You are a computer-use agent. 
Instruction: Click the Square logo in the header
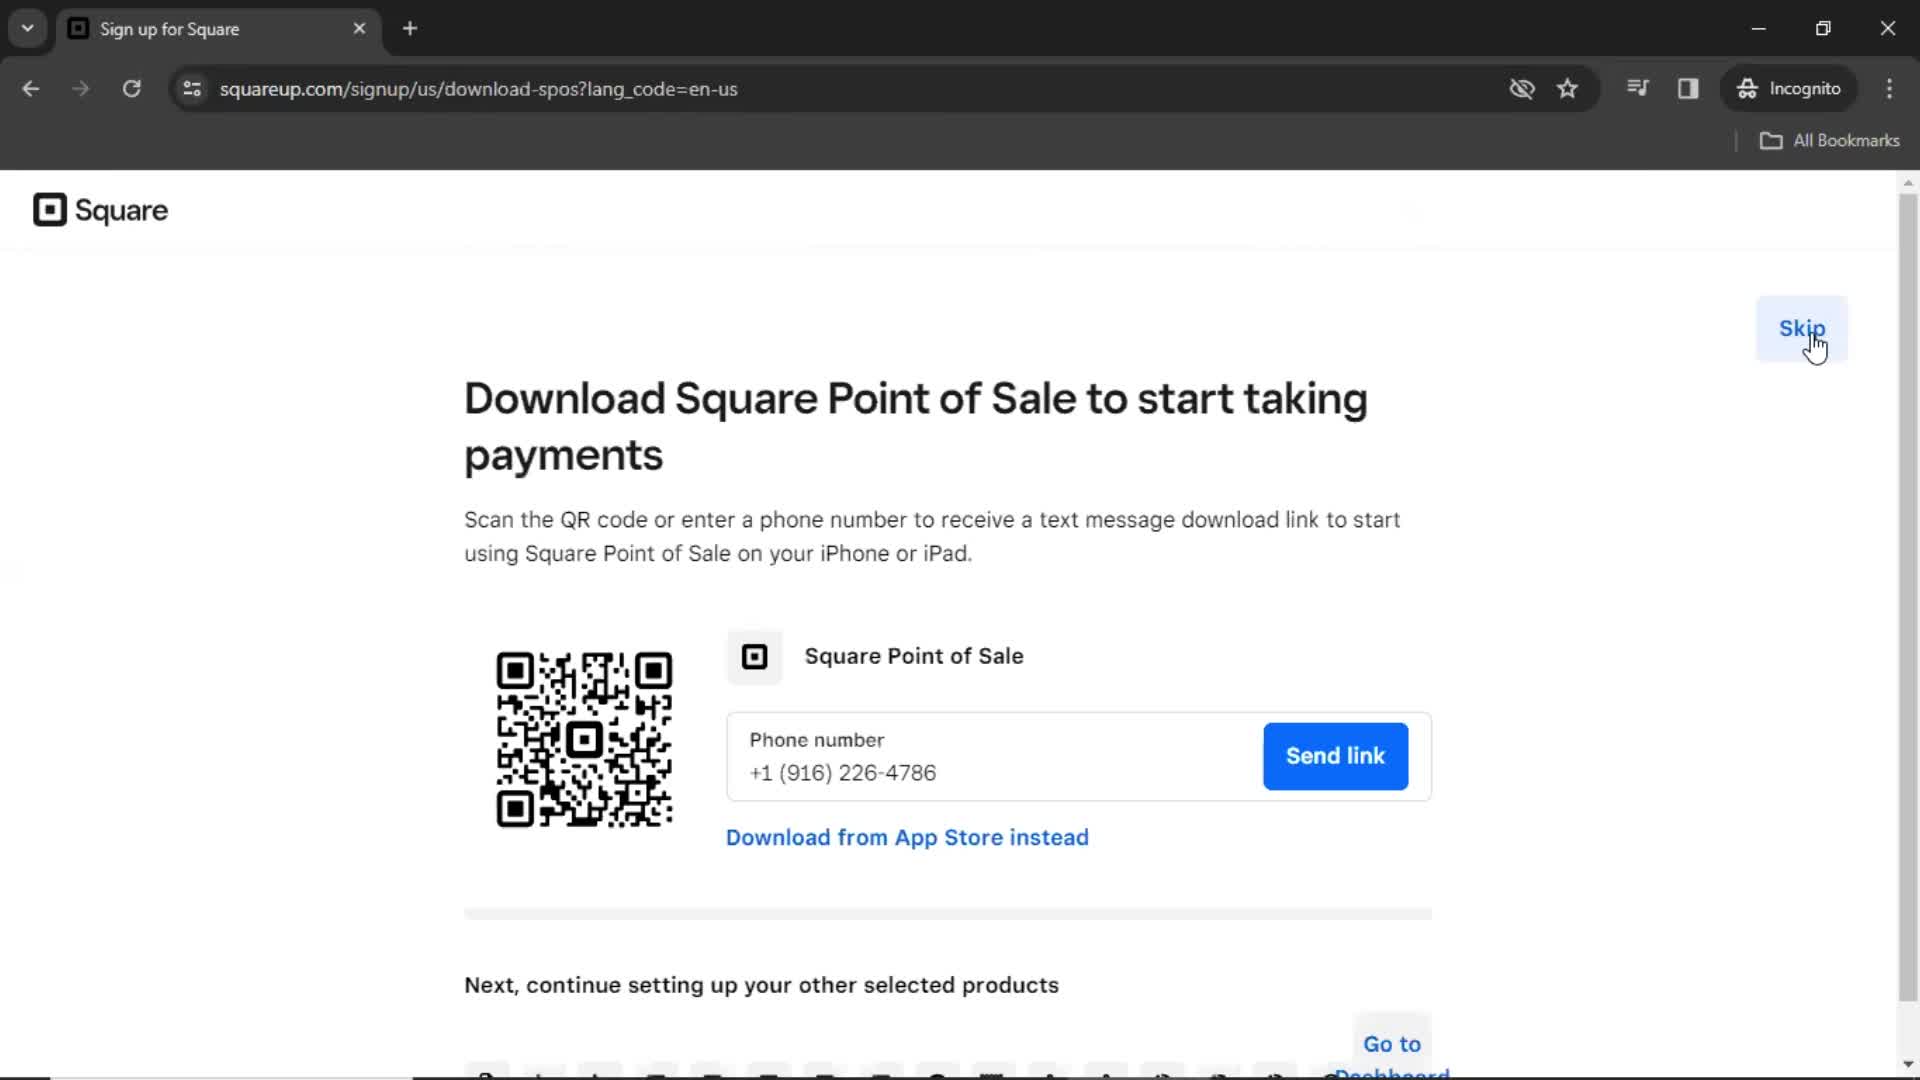[100, 210]
